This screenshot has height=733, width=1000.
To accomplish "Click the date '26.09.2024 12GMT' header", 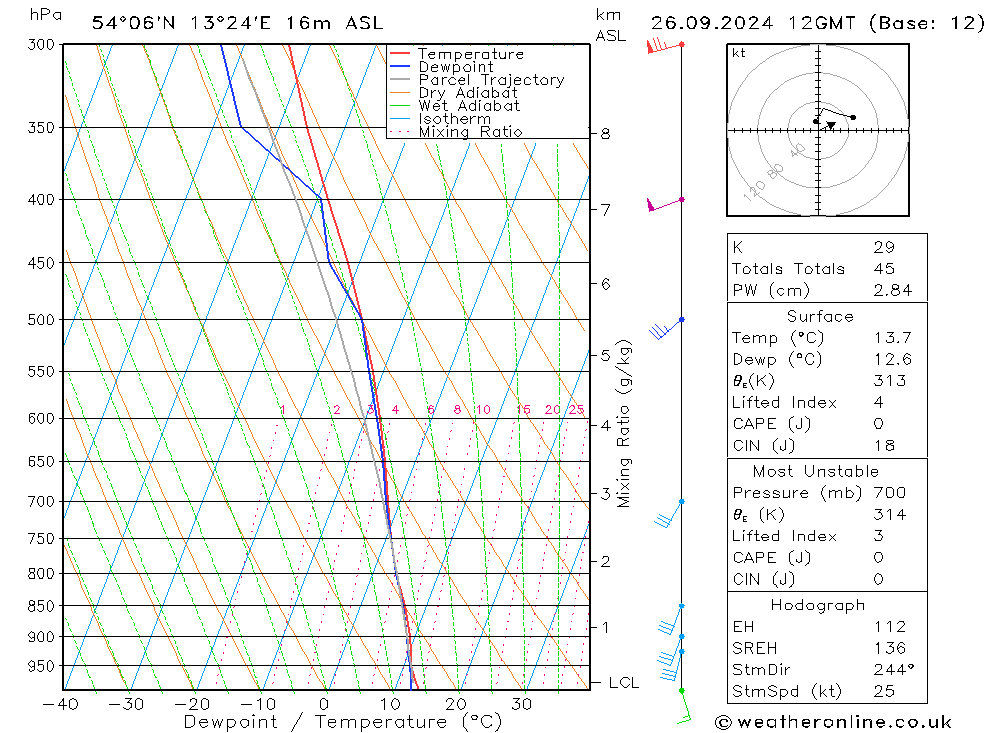I will point(753,23).
